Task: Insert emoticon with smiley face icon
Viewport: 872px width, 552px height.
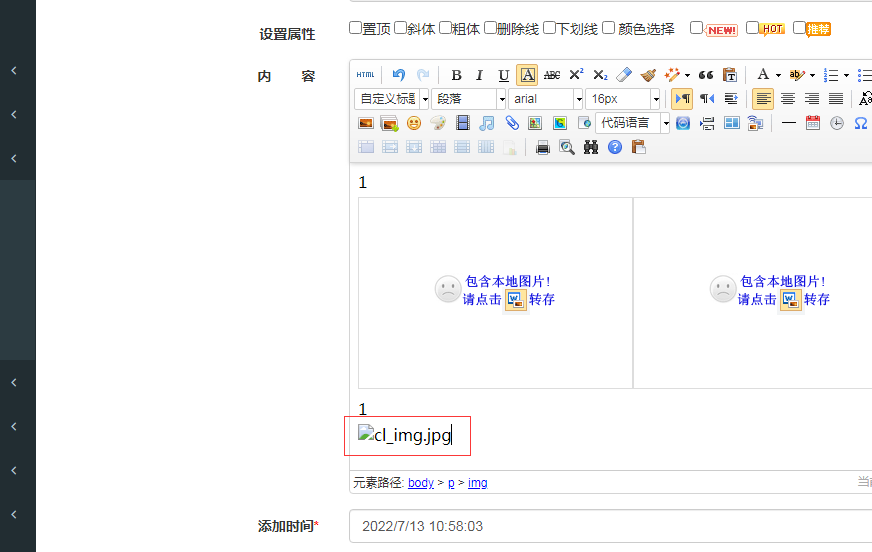Action: point(414,123)
